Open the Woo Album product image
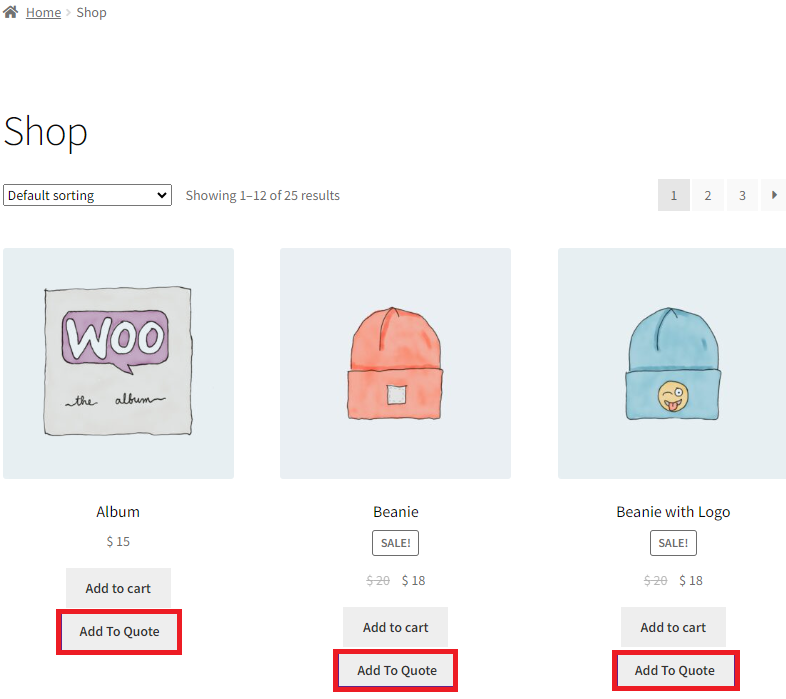Screen dimensions: 786x699 point(118,363)
